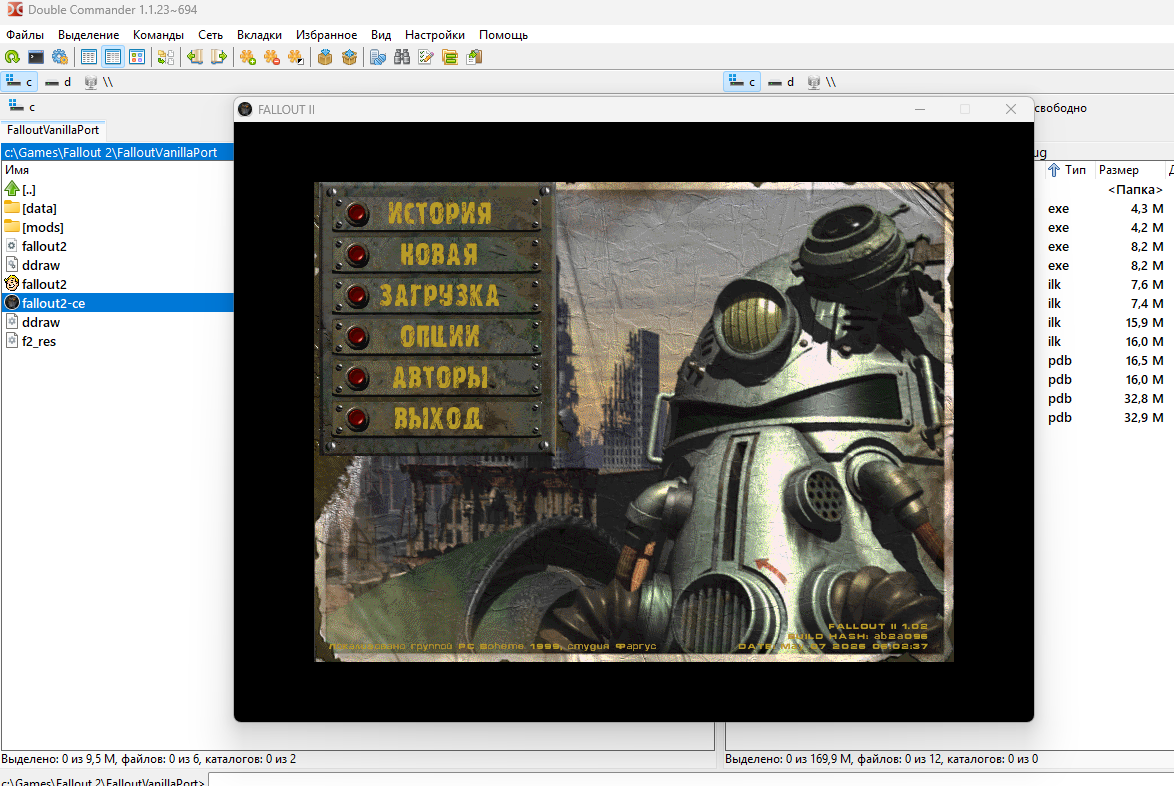Click the unselect group minus icon

pos(272,57)
